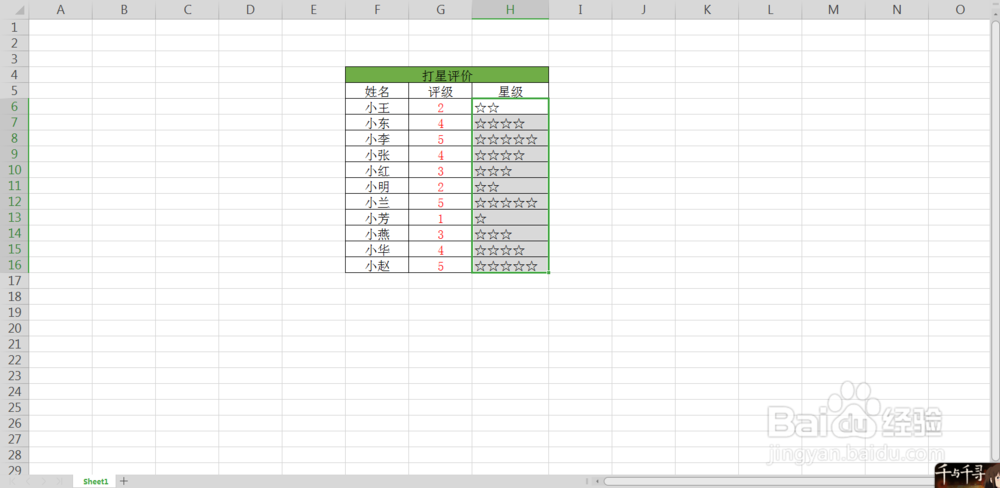Image resolution: width=1000 pixels, height=488 pixels.
Task: Click the name cell 小明
Action: pyautogui.click(x=377, y=186)
